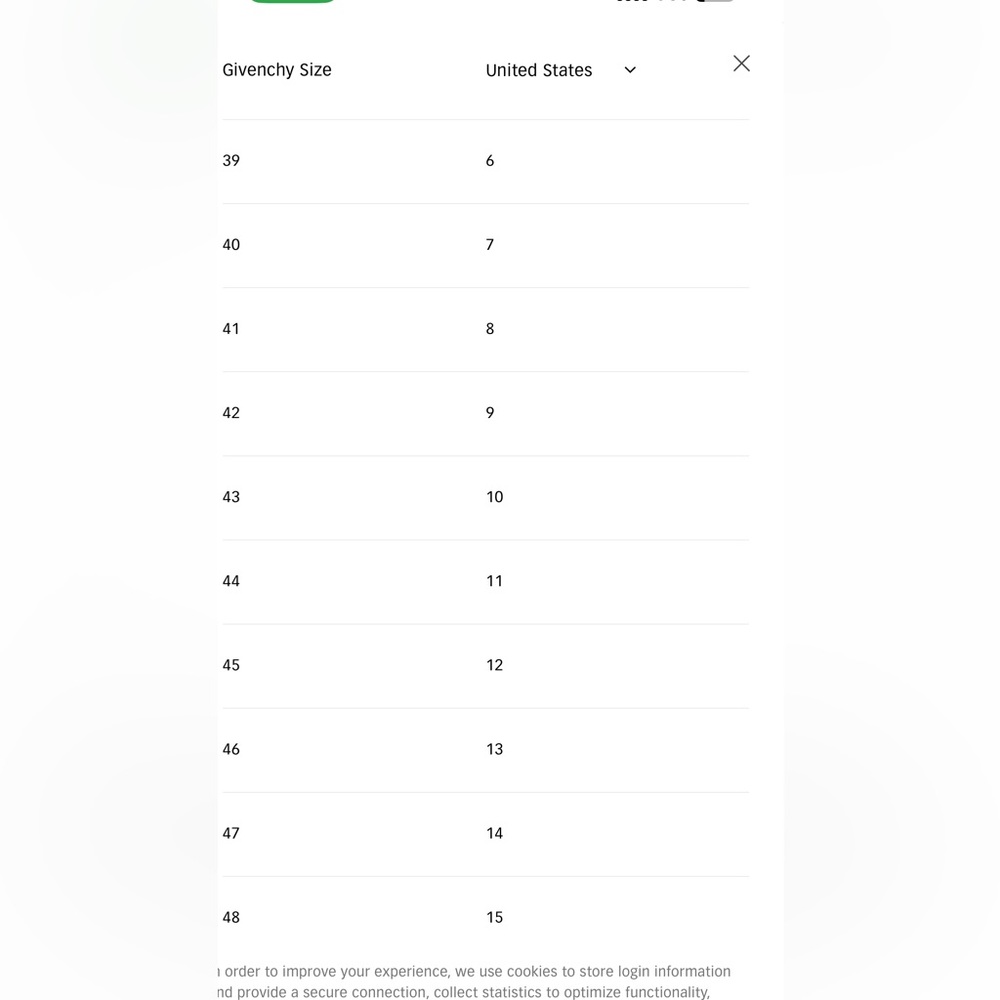Click the cookie notice text
The width and height of the screenshot is (1000, 1000).
[476, 981]
